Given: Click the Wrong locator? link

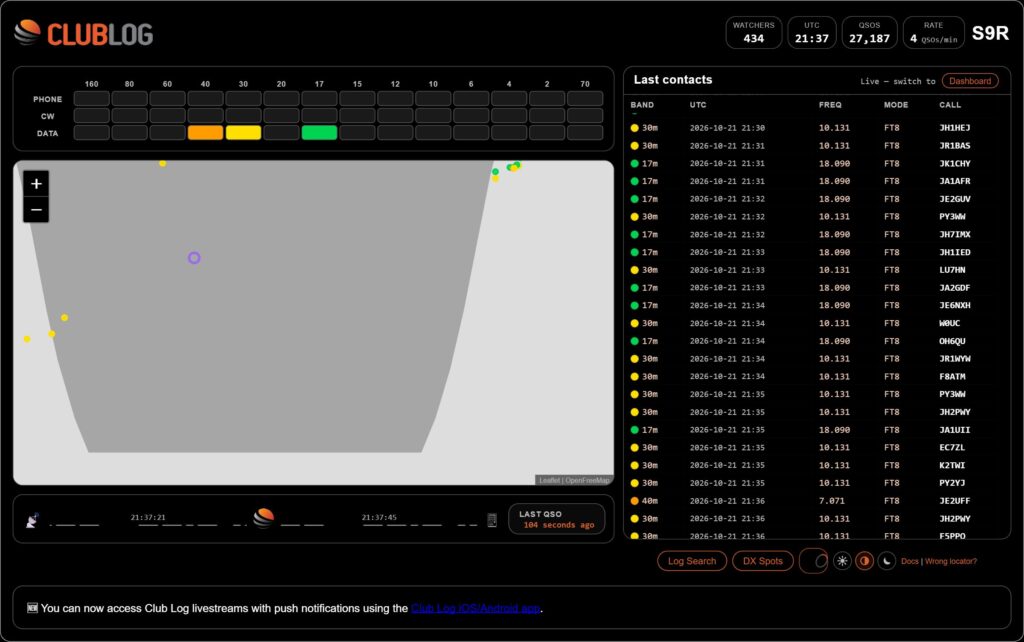Looking at the screenshot, I should coord(951,561).
